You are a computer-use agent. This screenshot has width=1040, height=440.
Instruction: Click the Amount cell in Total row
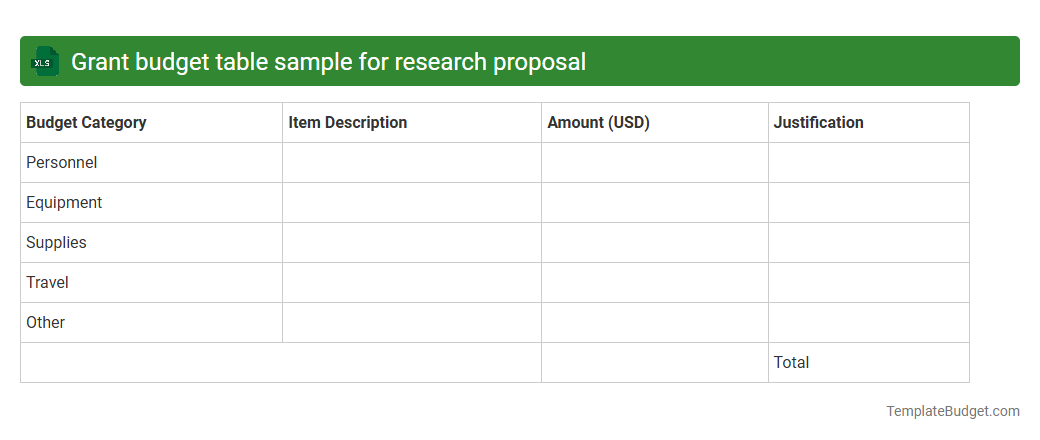click(655, 362)
